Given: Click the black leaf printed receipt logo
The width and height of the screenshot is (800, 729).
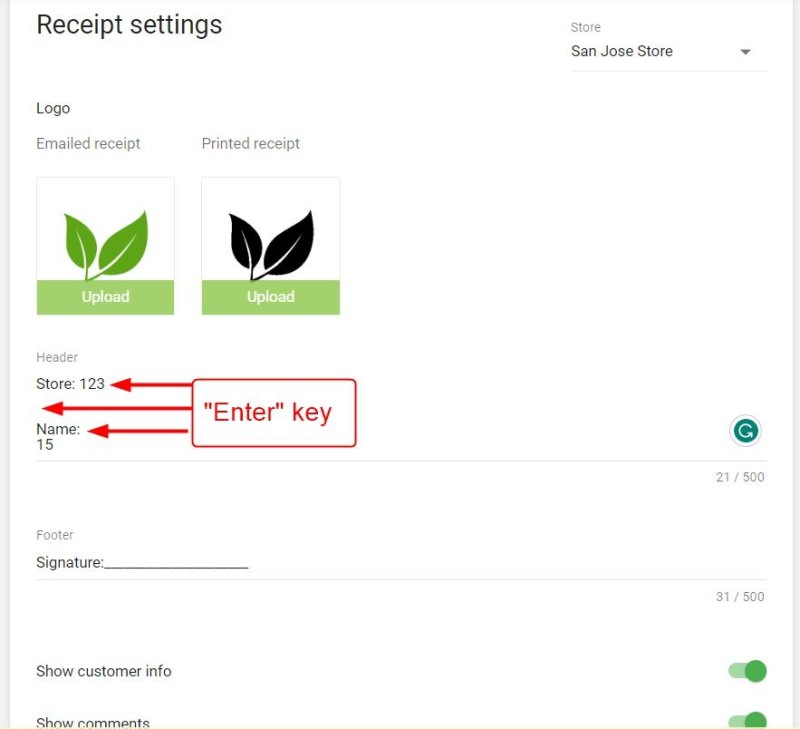Looking at the screenshot, I should (271, 244).
